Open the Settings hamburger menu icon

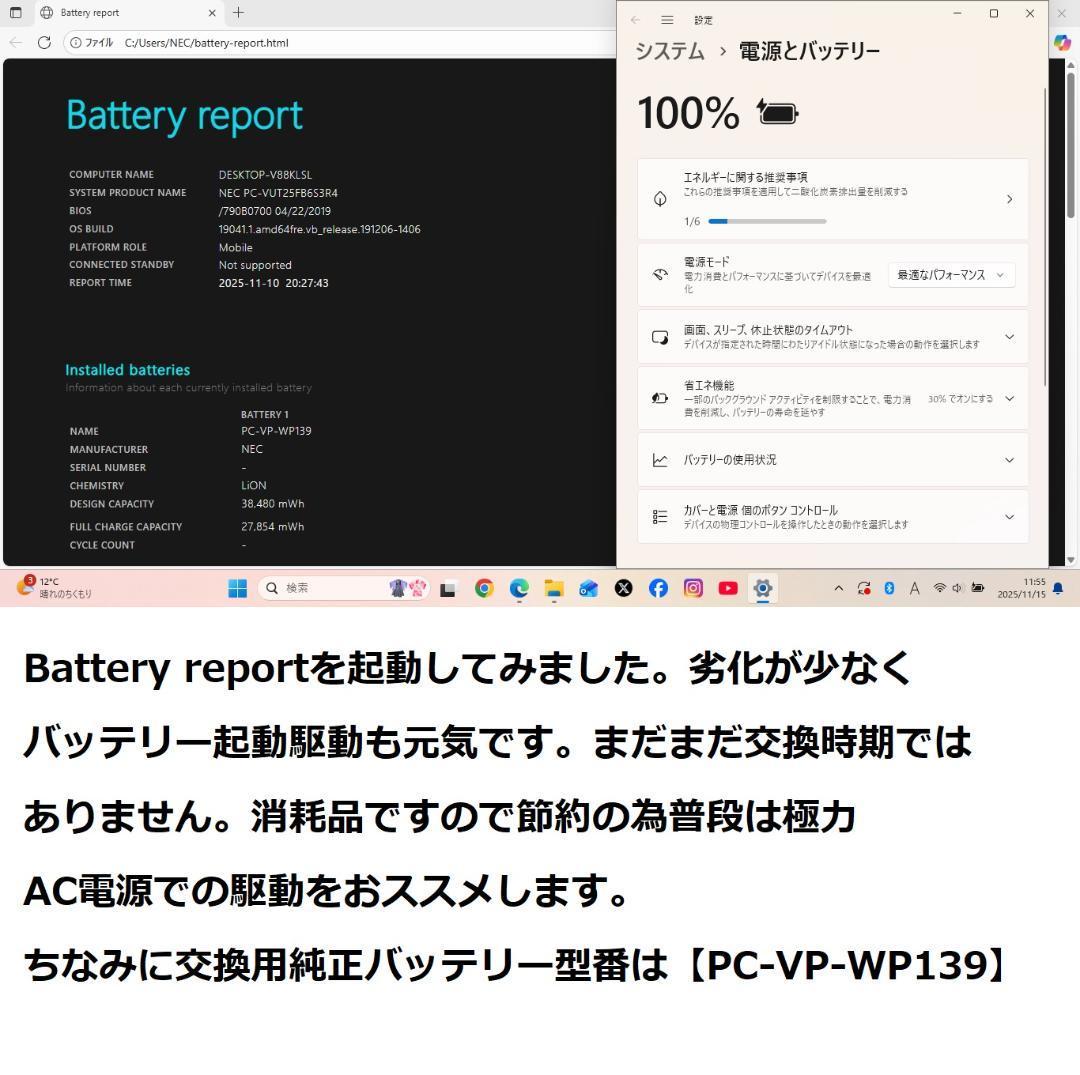(x=666, y=19)
